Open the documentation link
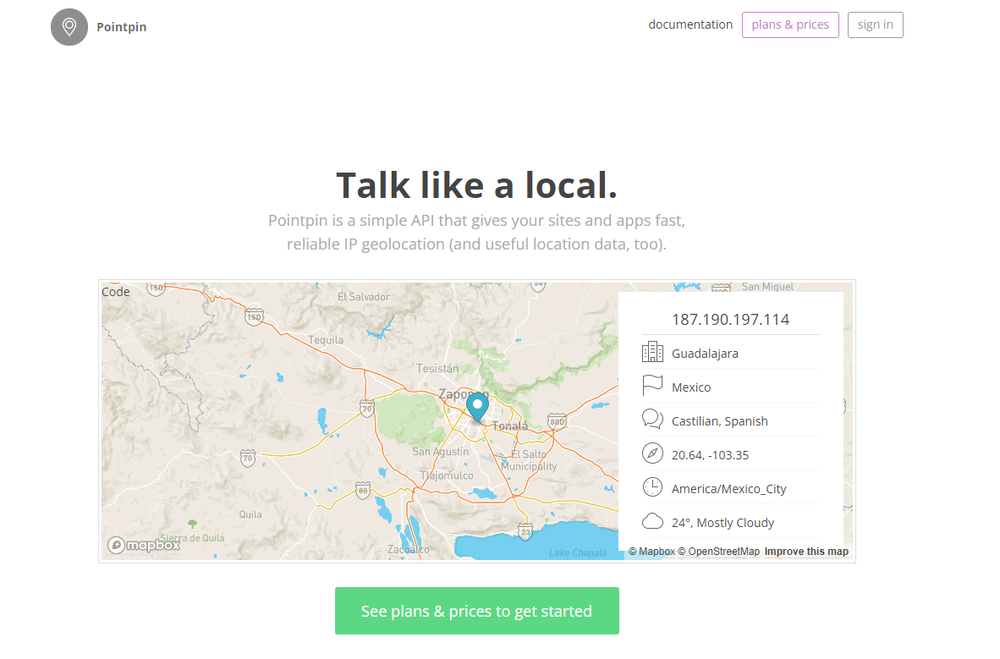 coord(690,24)
